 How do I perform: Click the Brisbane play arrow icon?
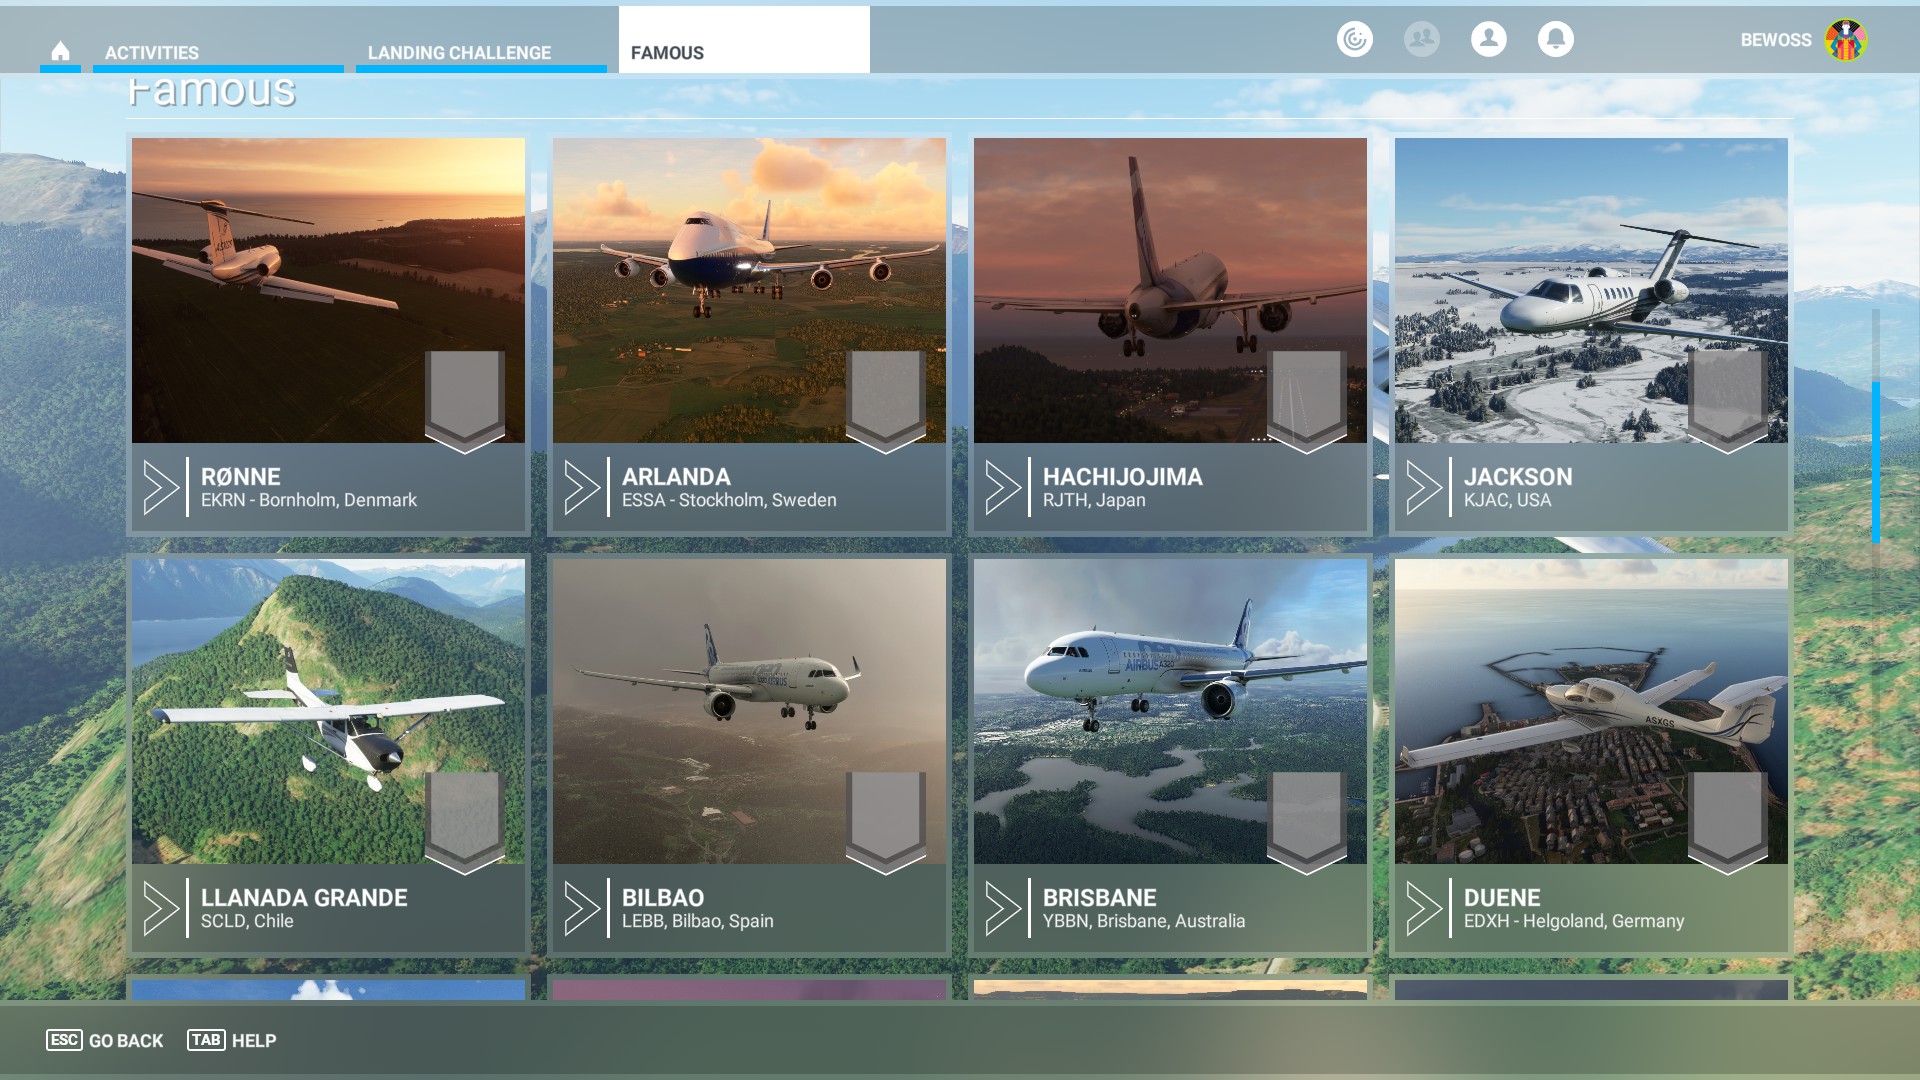point(1003,908)
